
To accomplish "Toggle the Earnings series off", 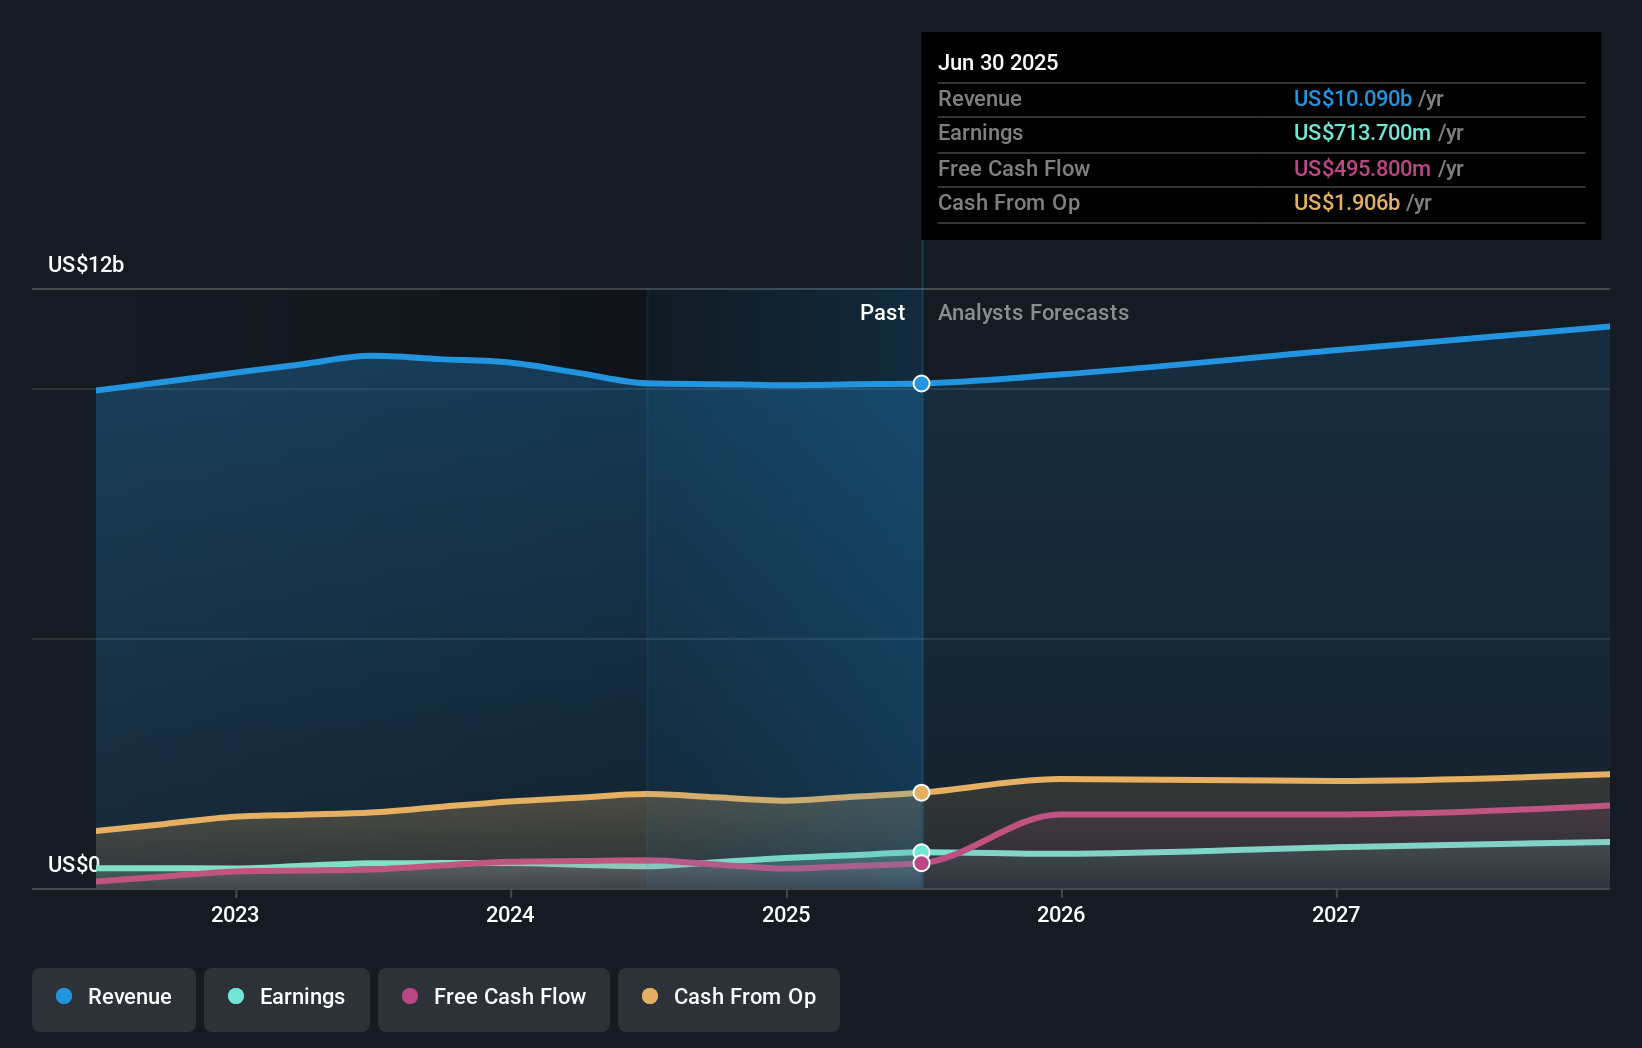I will click(287, 998).
